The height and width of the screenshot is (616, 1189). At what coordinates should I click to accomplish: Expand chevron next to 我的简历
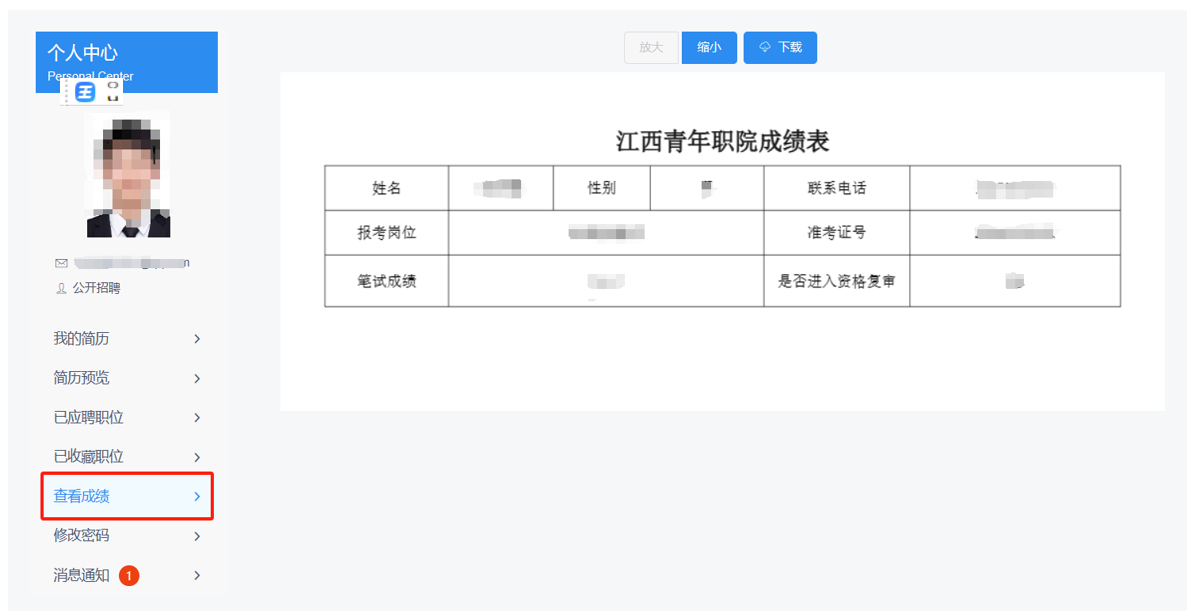coord(197,339)
